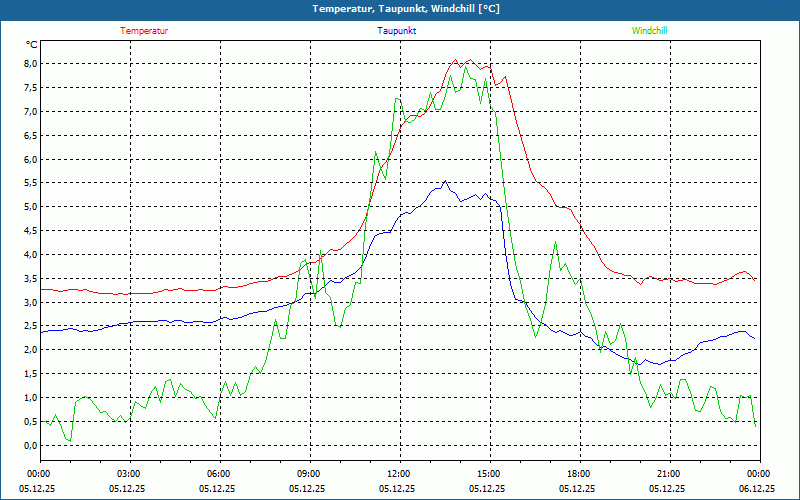The height and width of the screenshot is (500, 800).
Task: Select the 7,0 tick label on the Y-axis
Action: coord(30,111)
